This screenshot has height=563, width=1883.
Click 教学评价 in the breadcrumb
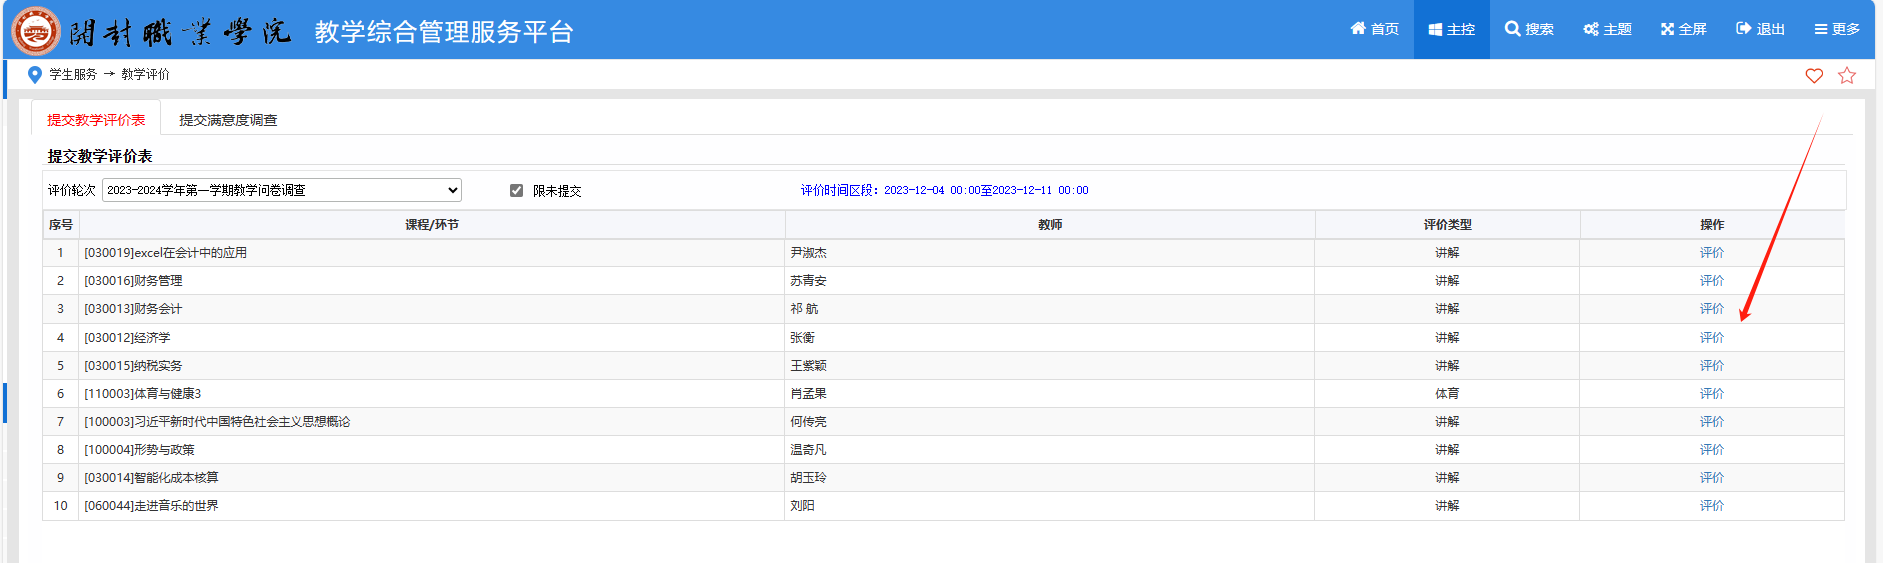tap(145, 74)
